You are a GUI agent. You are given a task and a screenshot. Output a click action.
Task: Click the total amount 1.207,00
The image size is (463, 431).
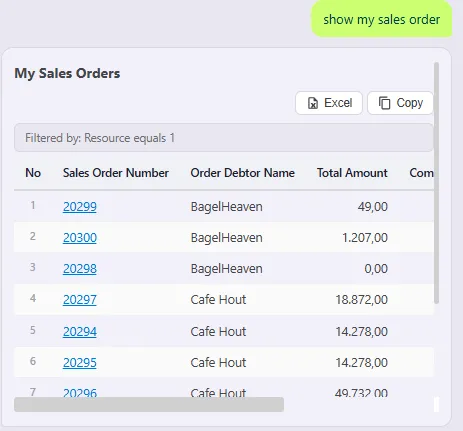pos(365,238)
